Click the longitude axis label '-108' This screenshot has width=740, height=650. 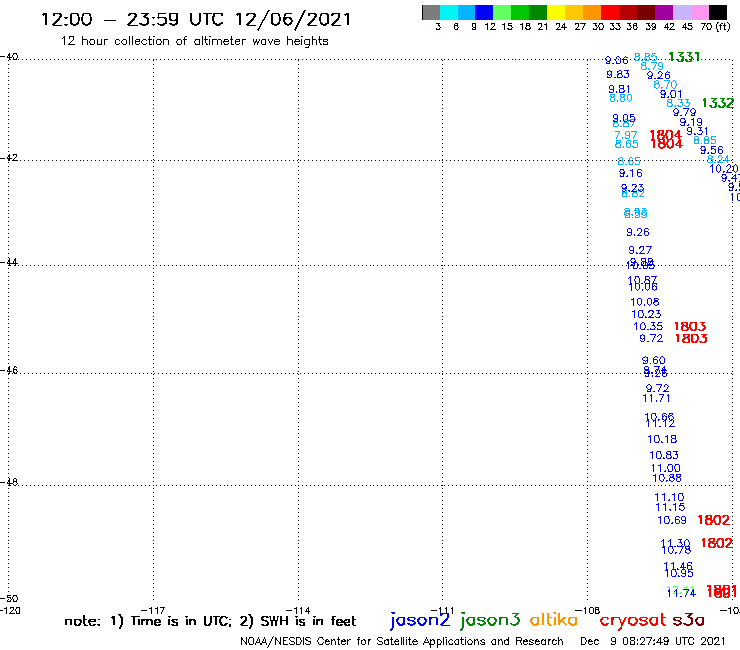coord(588,610)
